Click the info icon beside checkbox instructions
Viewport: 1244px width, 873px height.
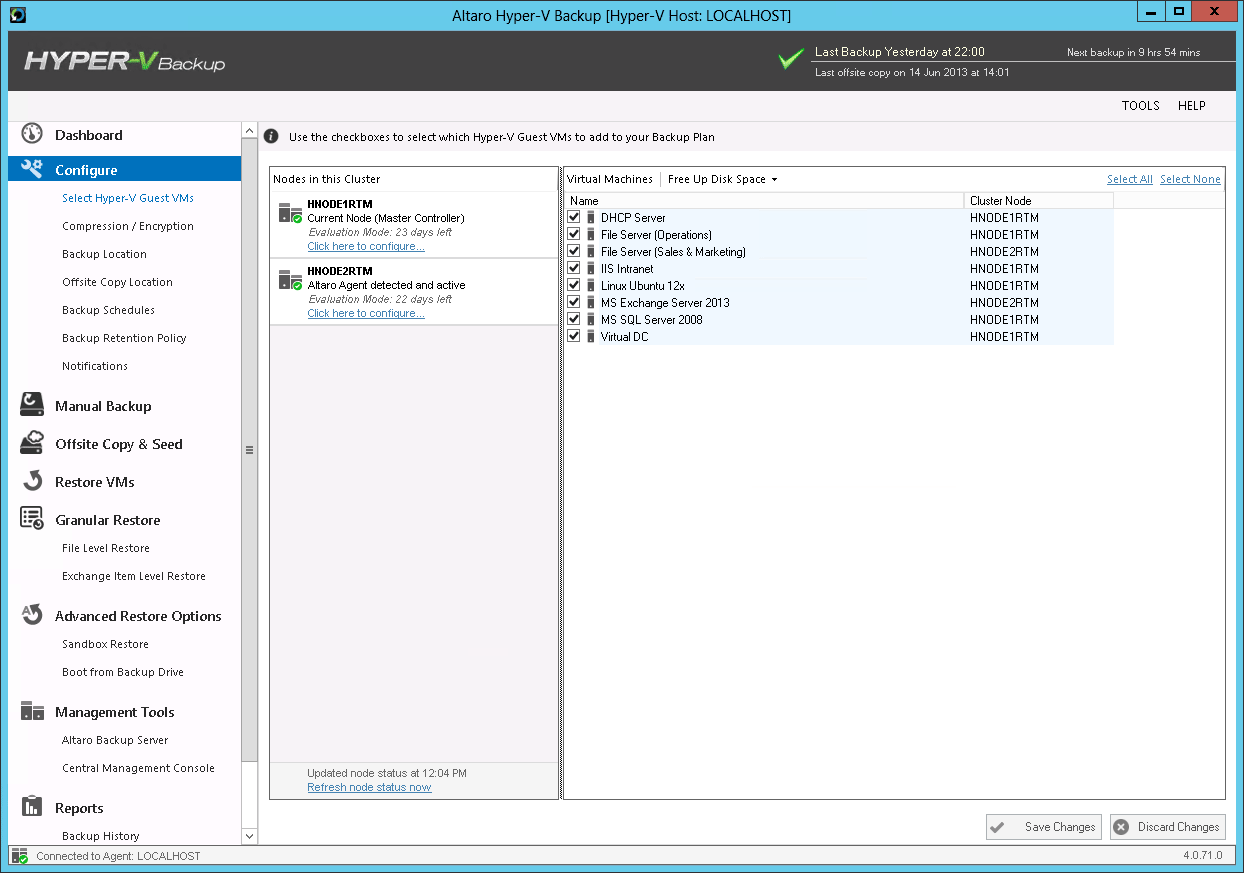pyautogui.click(x=271, y=136)
